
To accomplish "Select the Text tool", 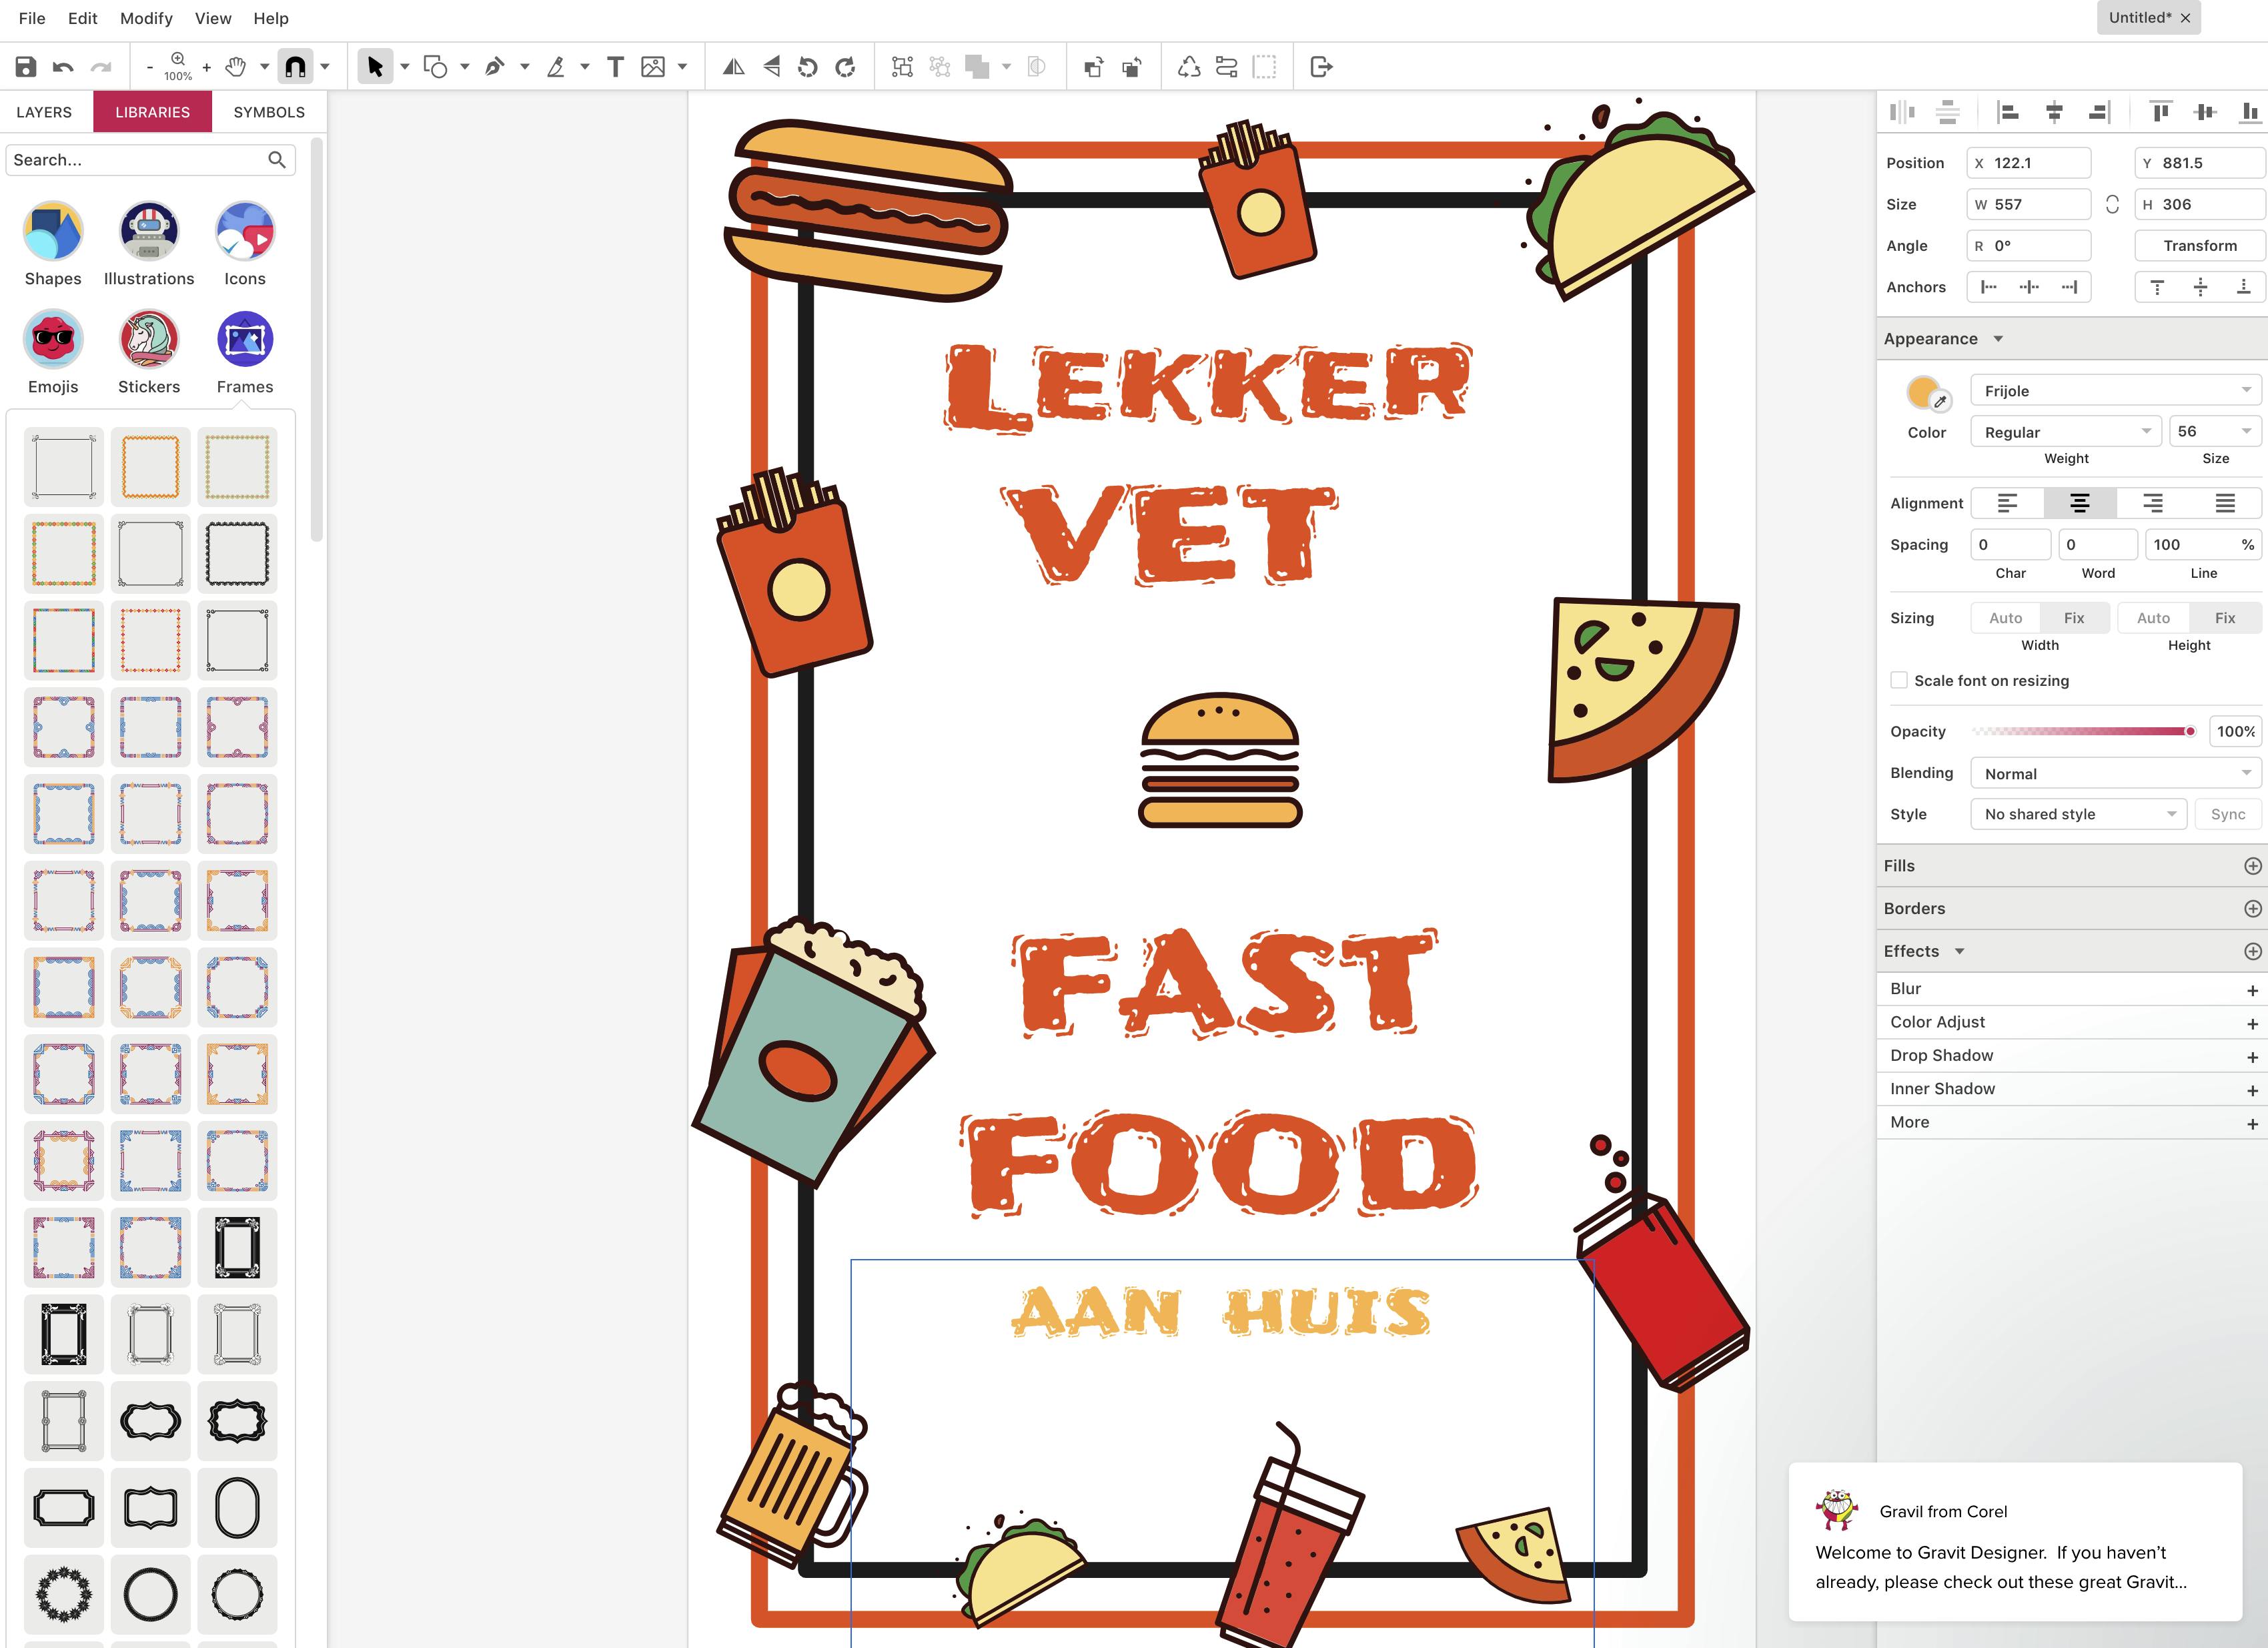I will click(615, 67).
